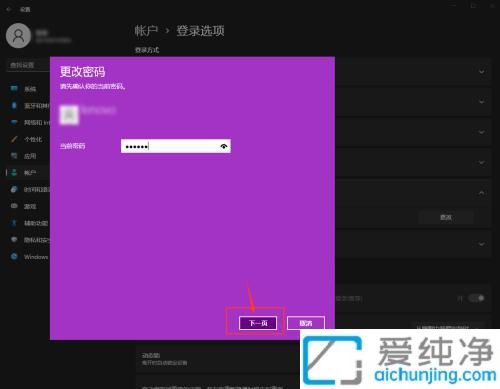Open the 应用 sidebar icon
This screenshot has width=500, height=389.
(x=14, y=156)
